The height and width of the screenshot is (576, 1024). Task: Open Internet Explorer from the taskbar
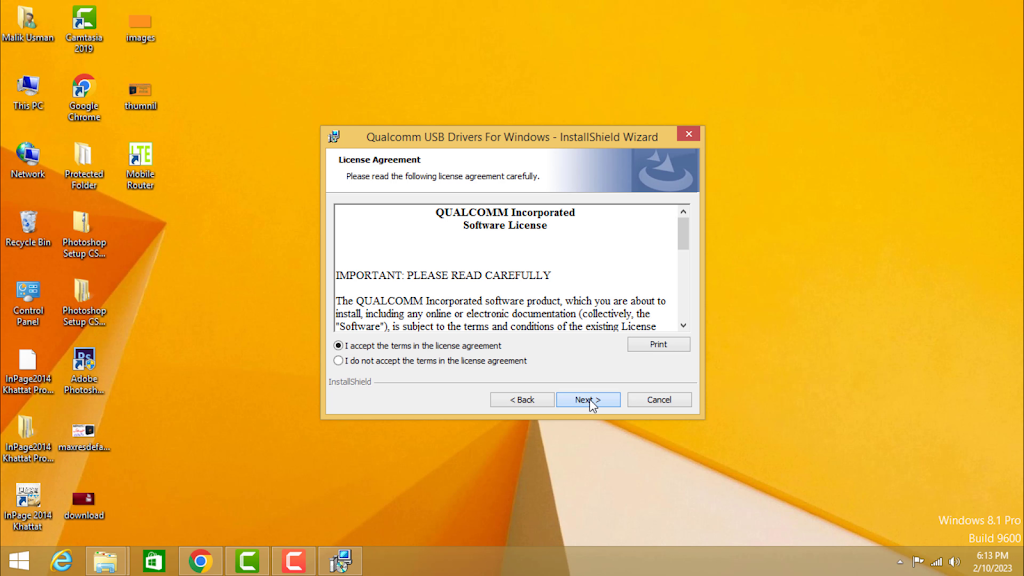(x=62, y=561)
